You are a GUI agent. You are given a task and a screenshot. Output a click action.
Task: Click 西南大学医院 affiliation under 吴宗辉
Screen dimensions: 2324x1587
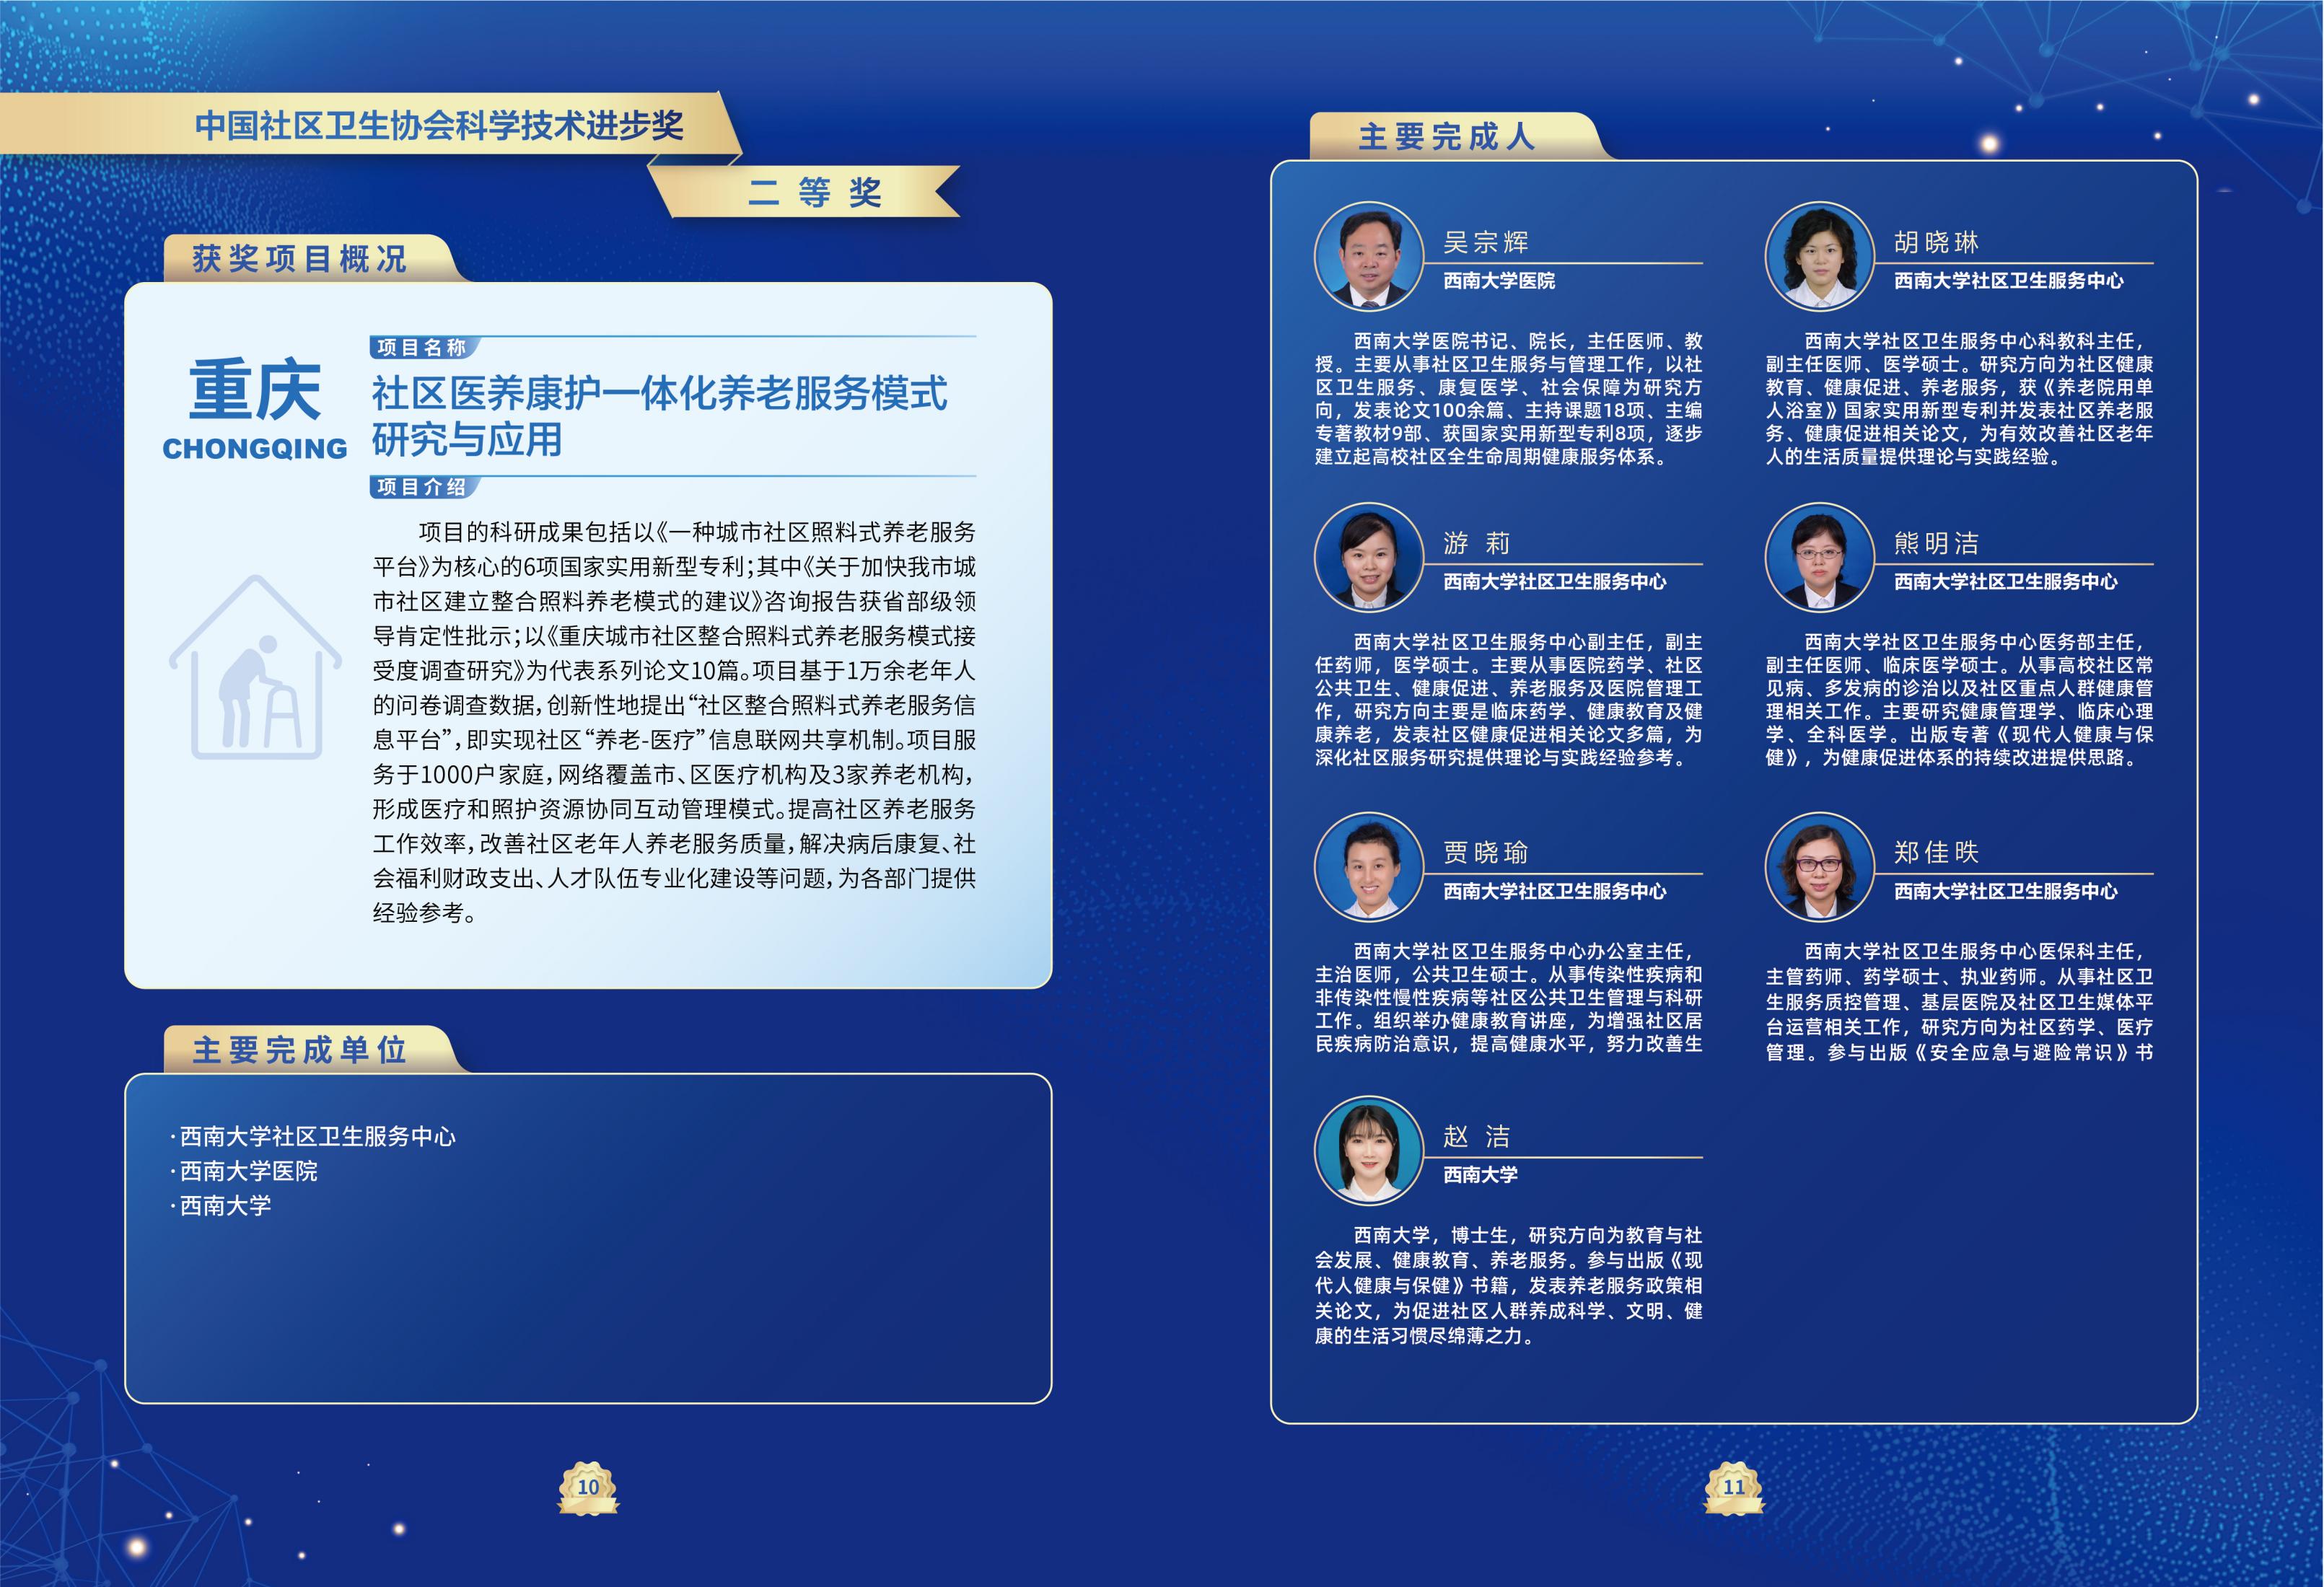(1499, 281)
